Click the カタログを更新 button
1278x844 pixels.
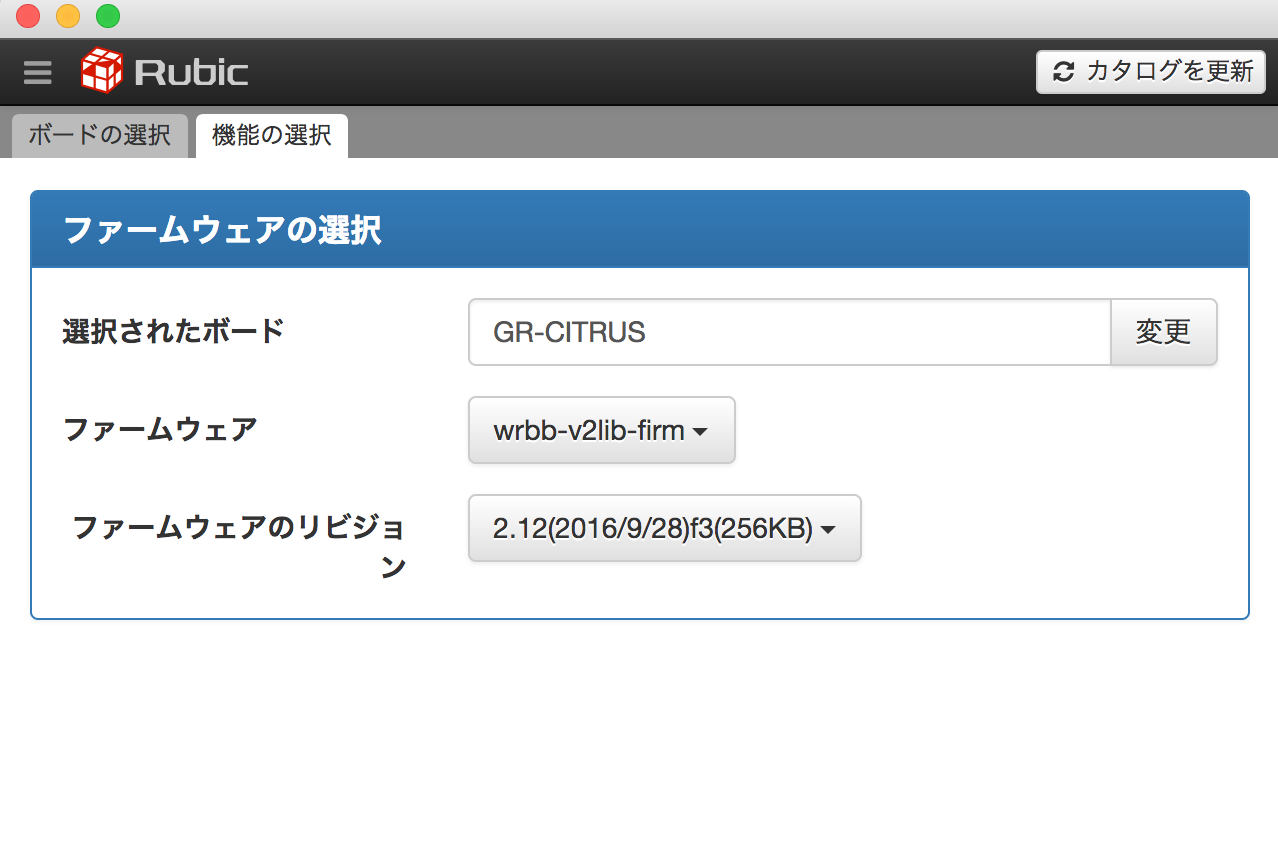[x=1150, y=71]
